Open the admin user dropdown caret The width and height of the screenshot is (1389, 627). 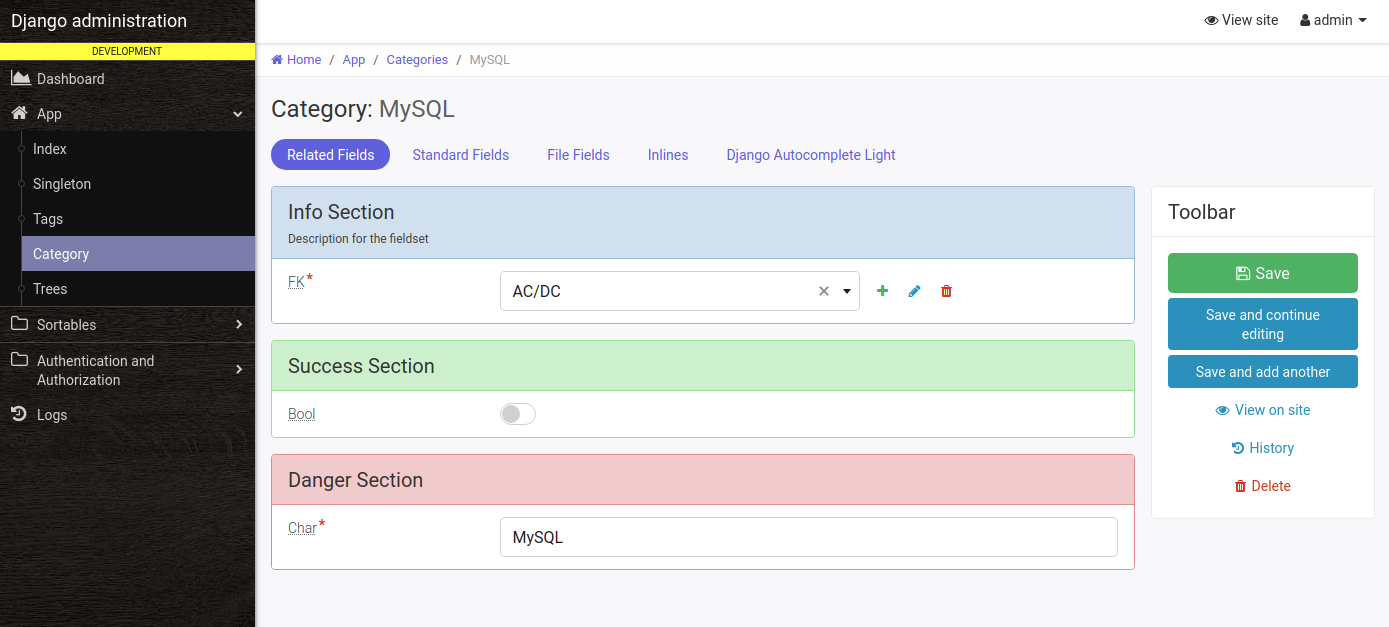click(1362, 20)
